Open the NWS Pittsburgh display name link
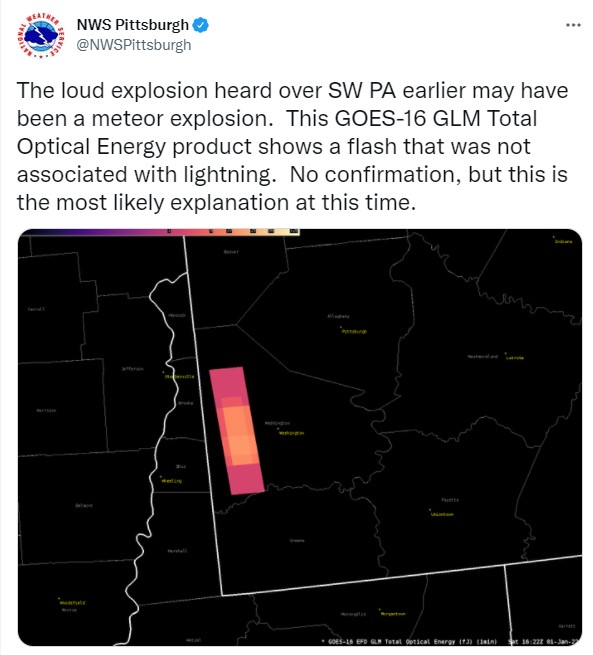 coord(133,25)
